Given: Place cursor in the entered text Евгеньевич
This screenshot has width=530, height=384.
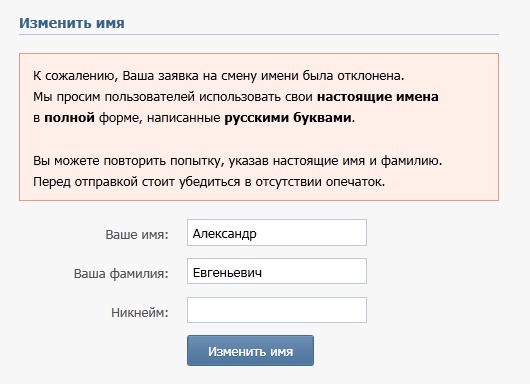Looking at the screenshot, I should (227, 272).
